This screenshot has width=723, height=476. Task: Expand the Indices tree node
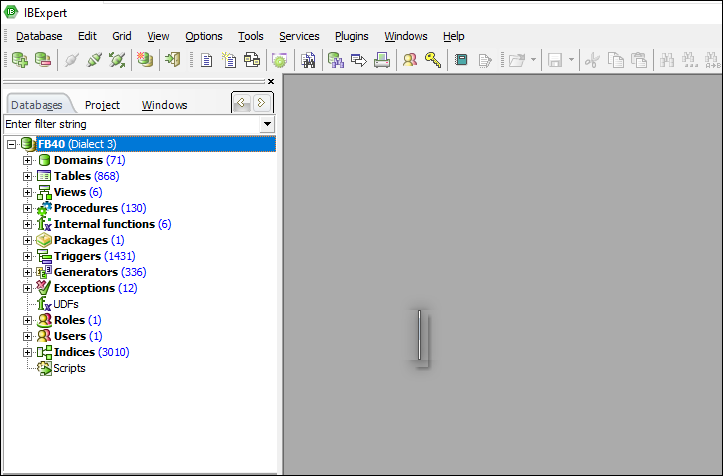click(27, 352)
